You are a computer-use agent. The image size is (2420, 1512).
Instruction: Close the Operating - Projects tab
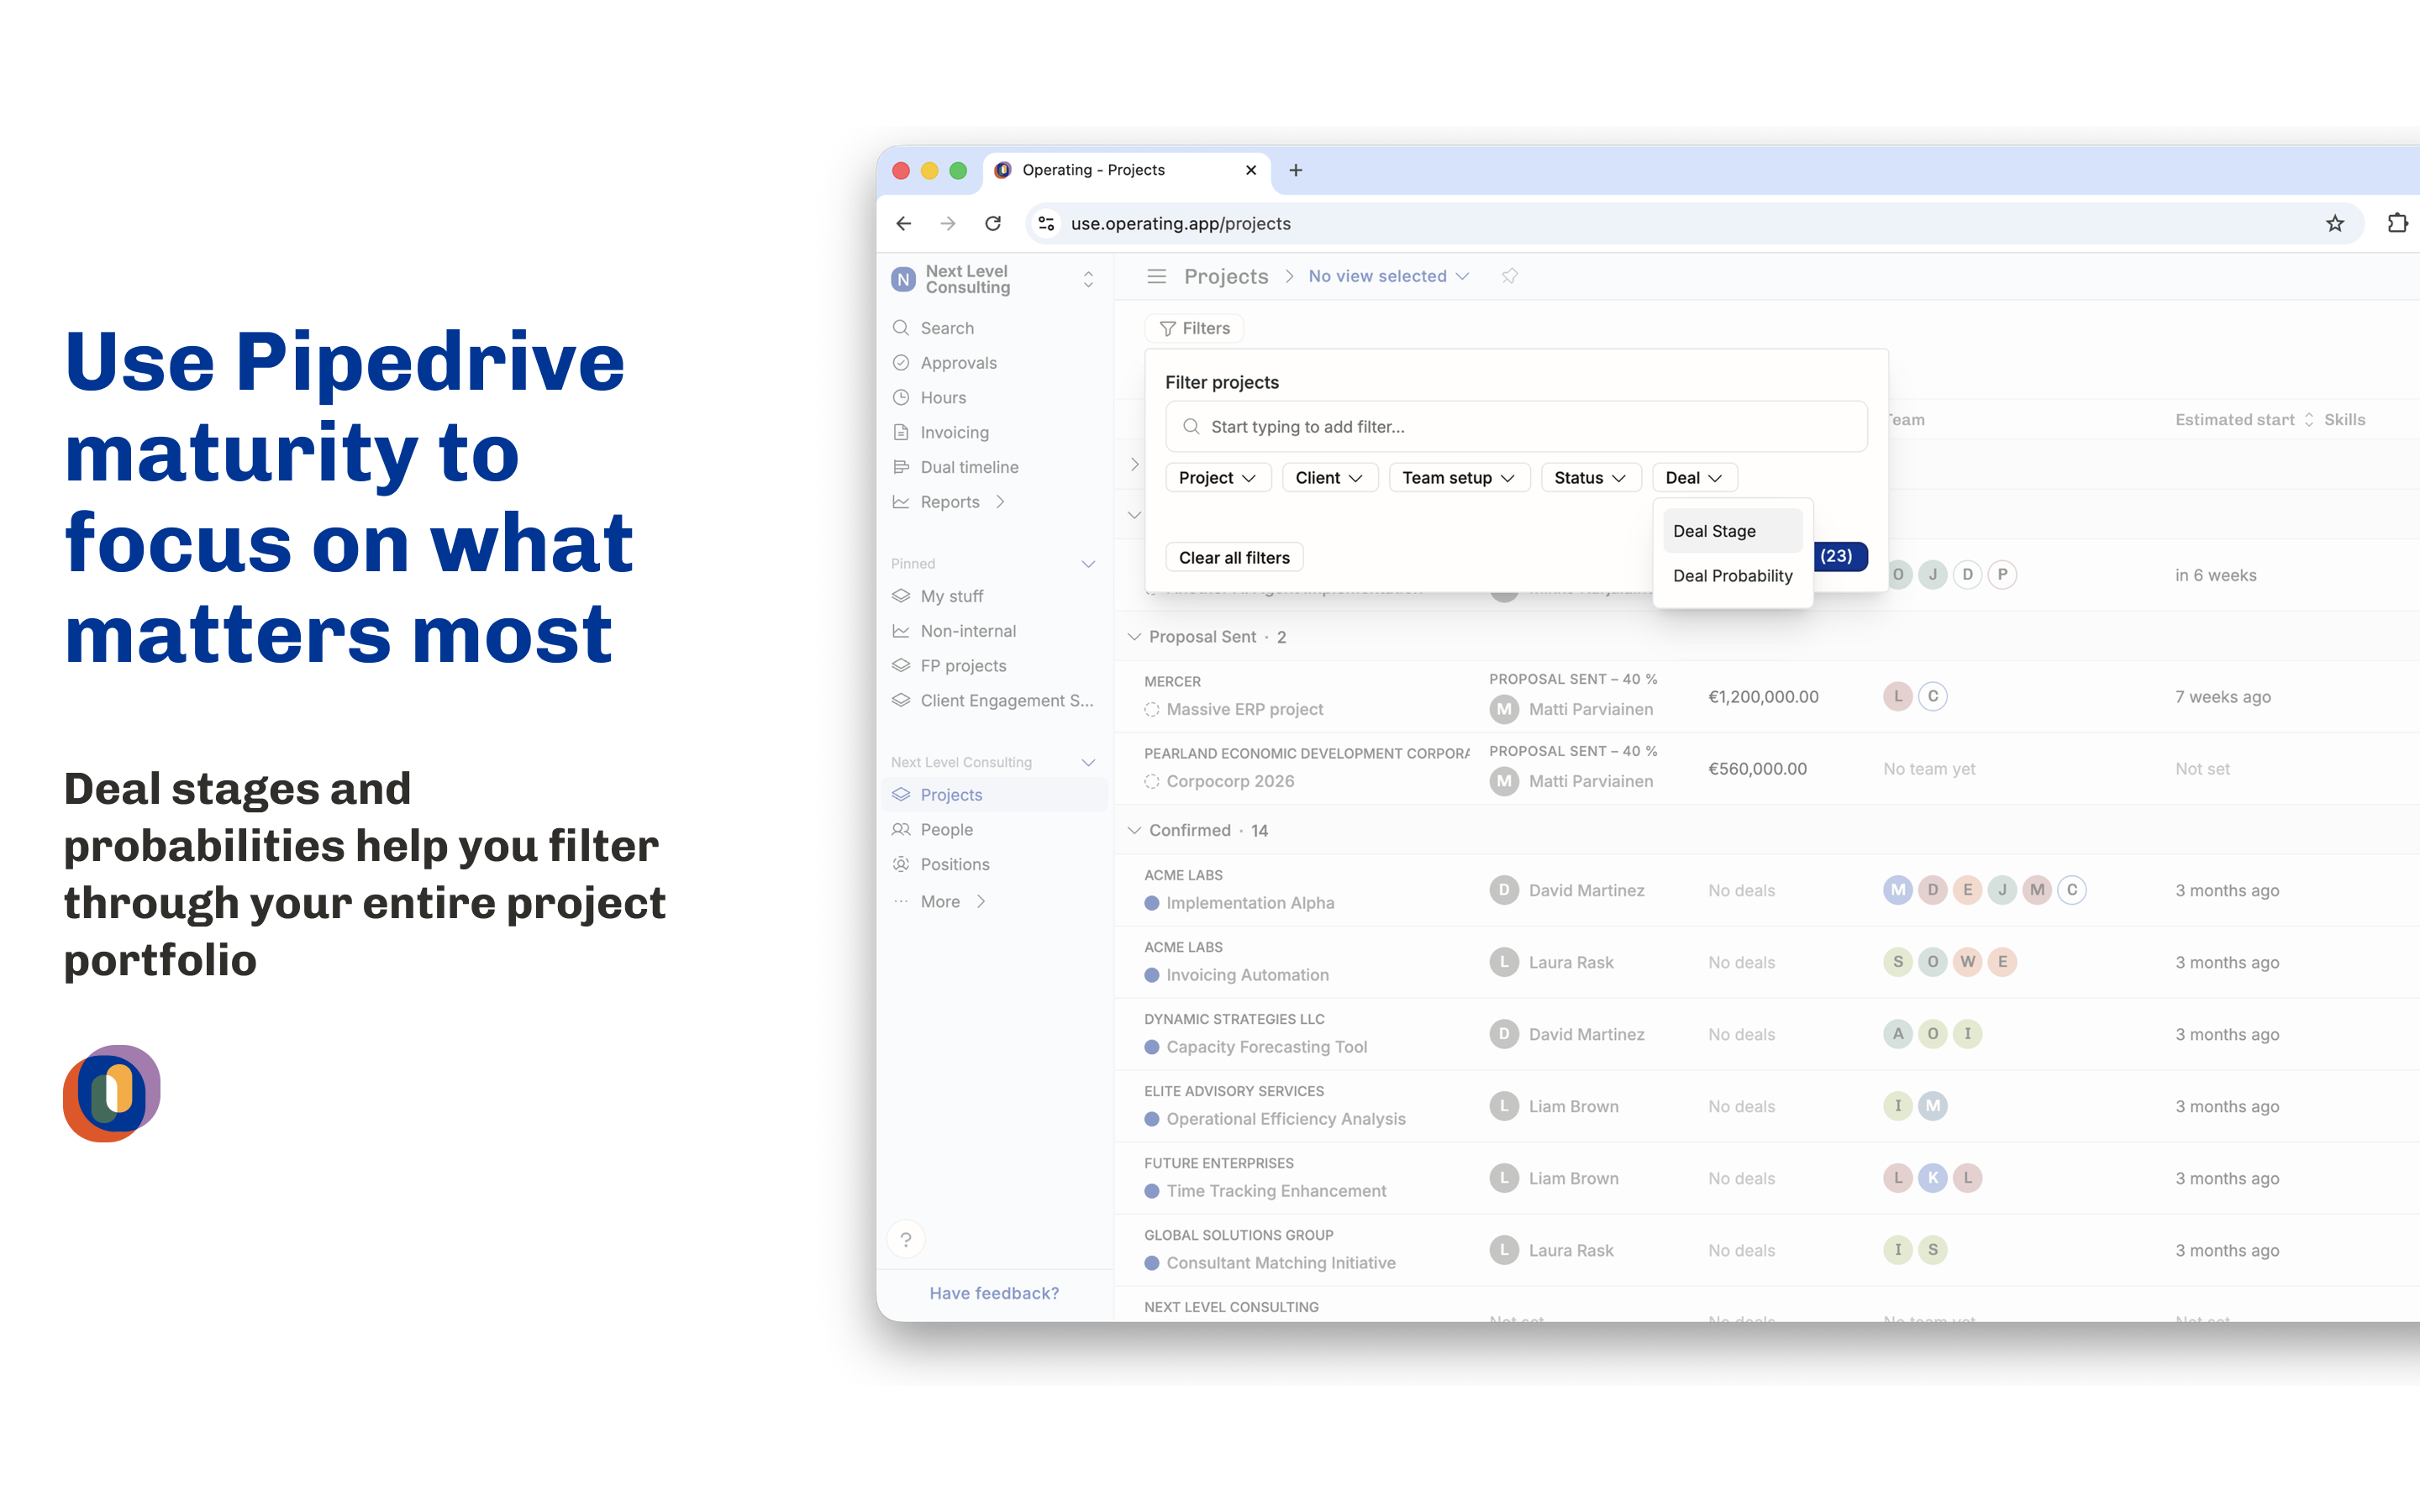tap(1250, 170)
